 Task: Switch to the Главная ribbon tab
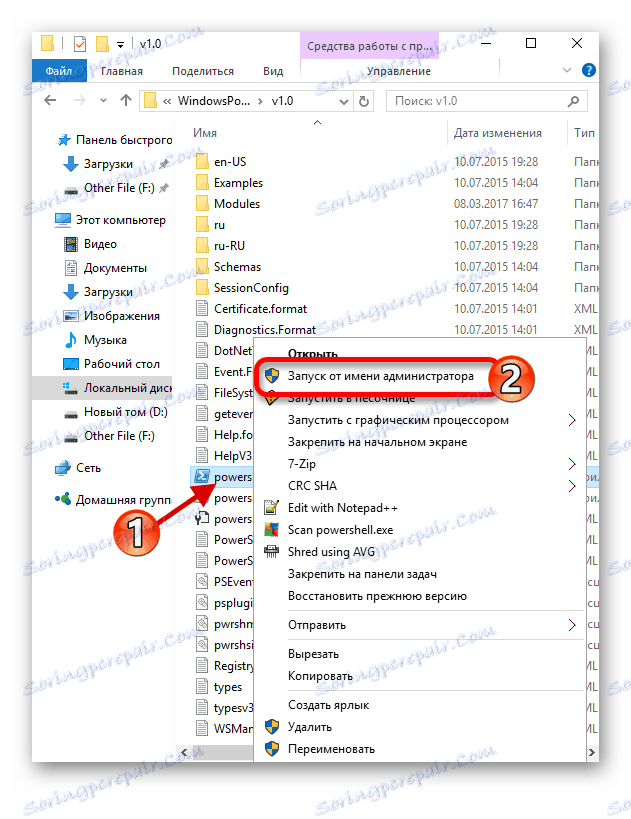(x=121, y=71)
